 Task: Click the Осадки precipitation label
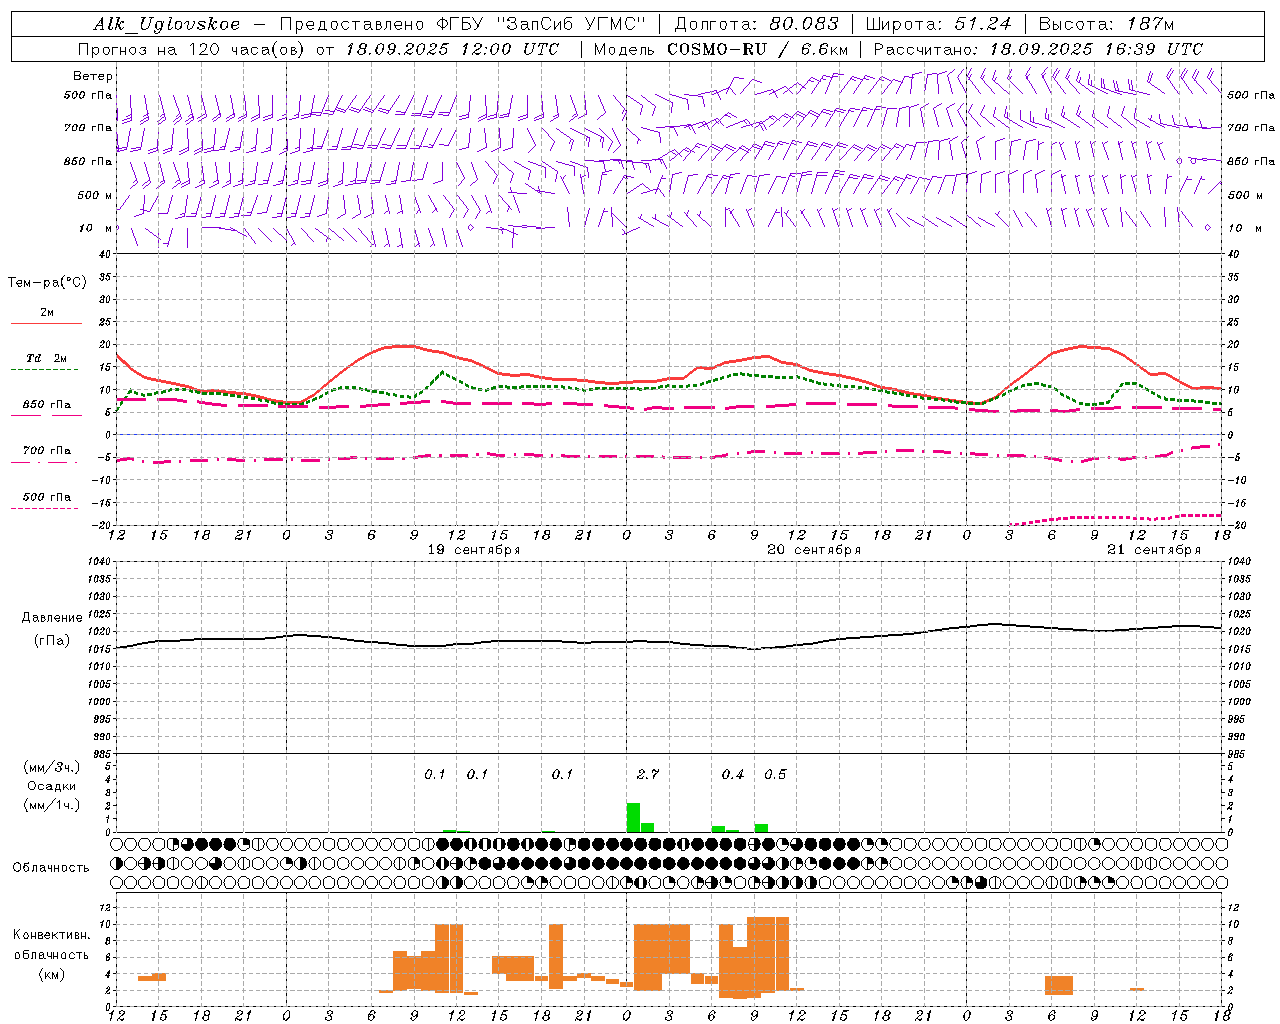[51, 786]
